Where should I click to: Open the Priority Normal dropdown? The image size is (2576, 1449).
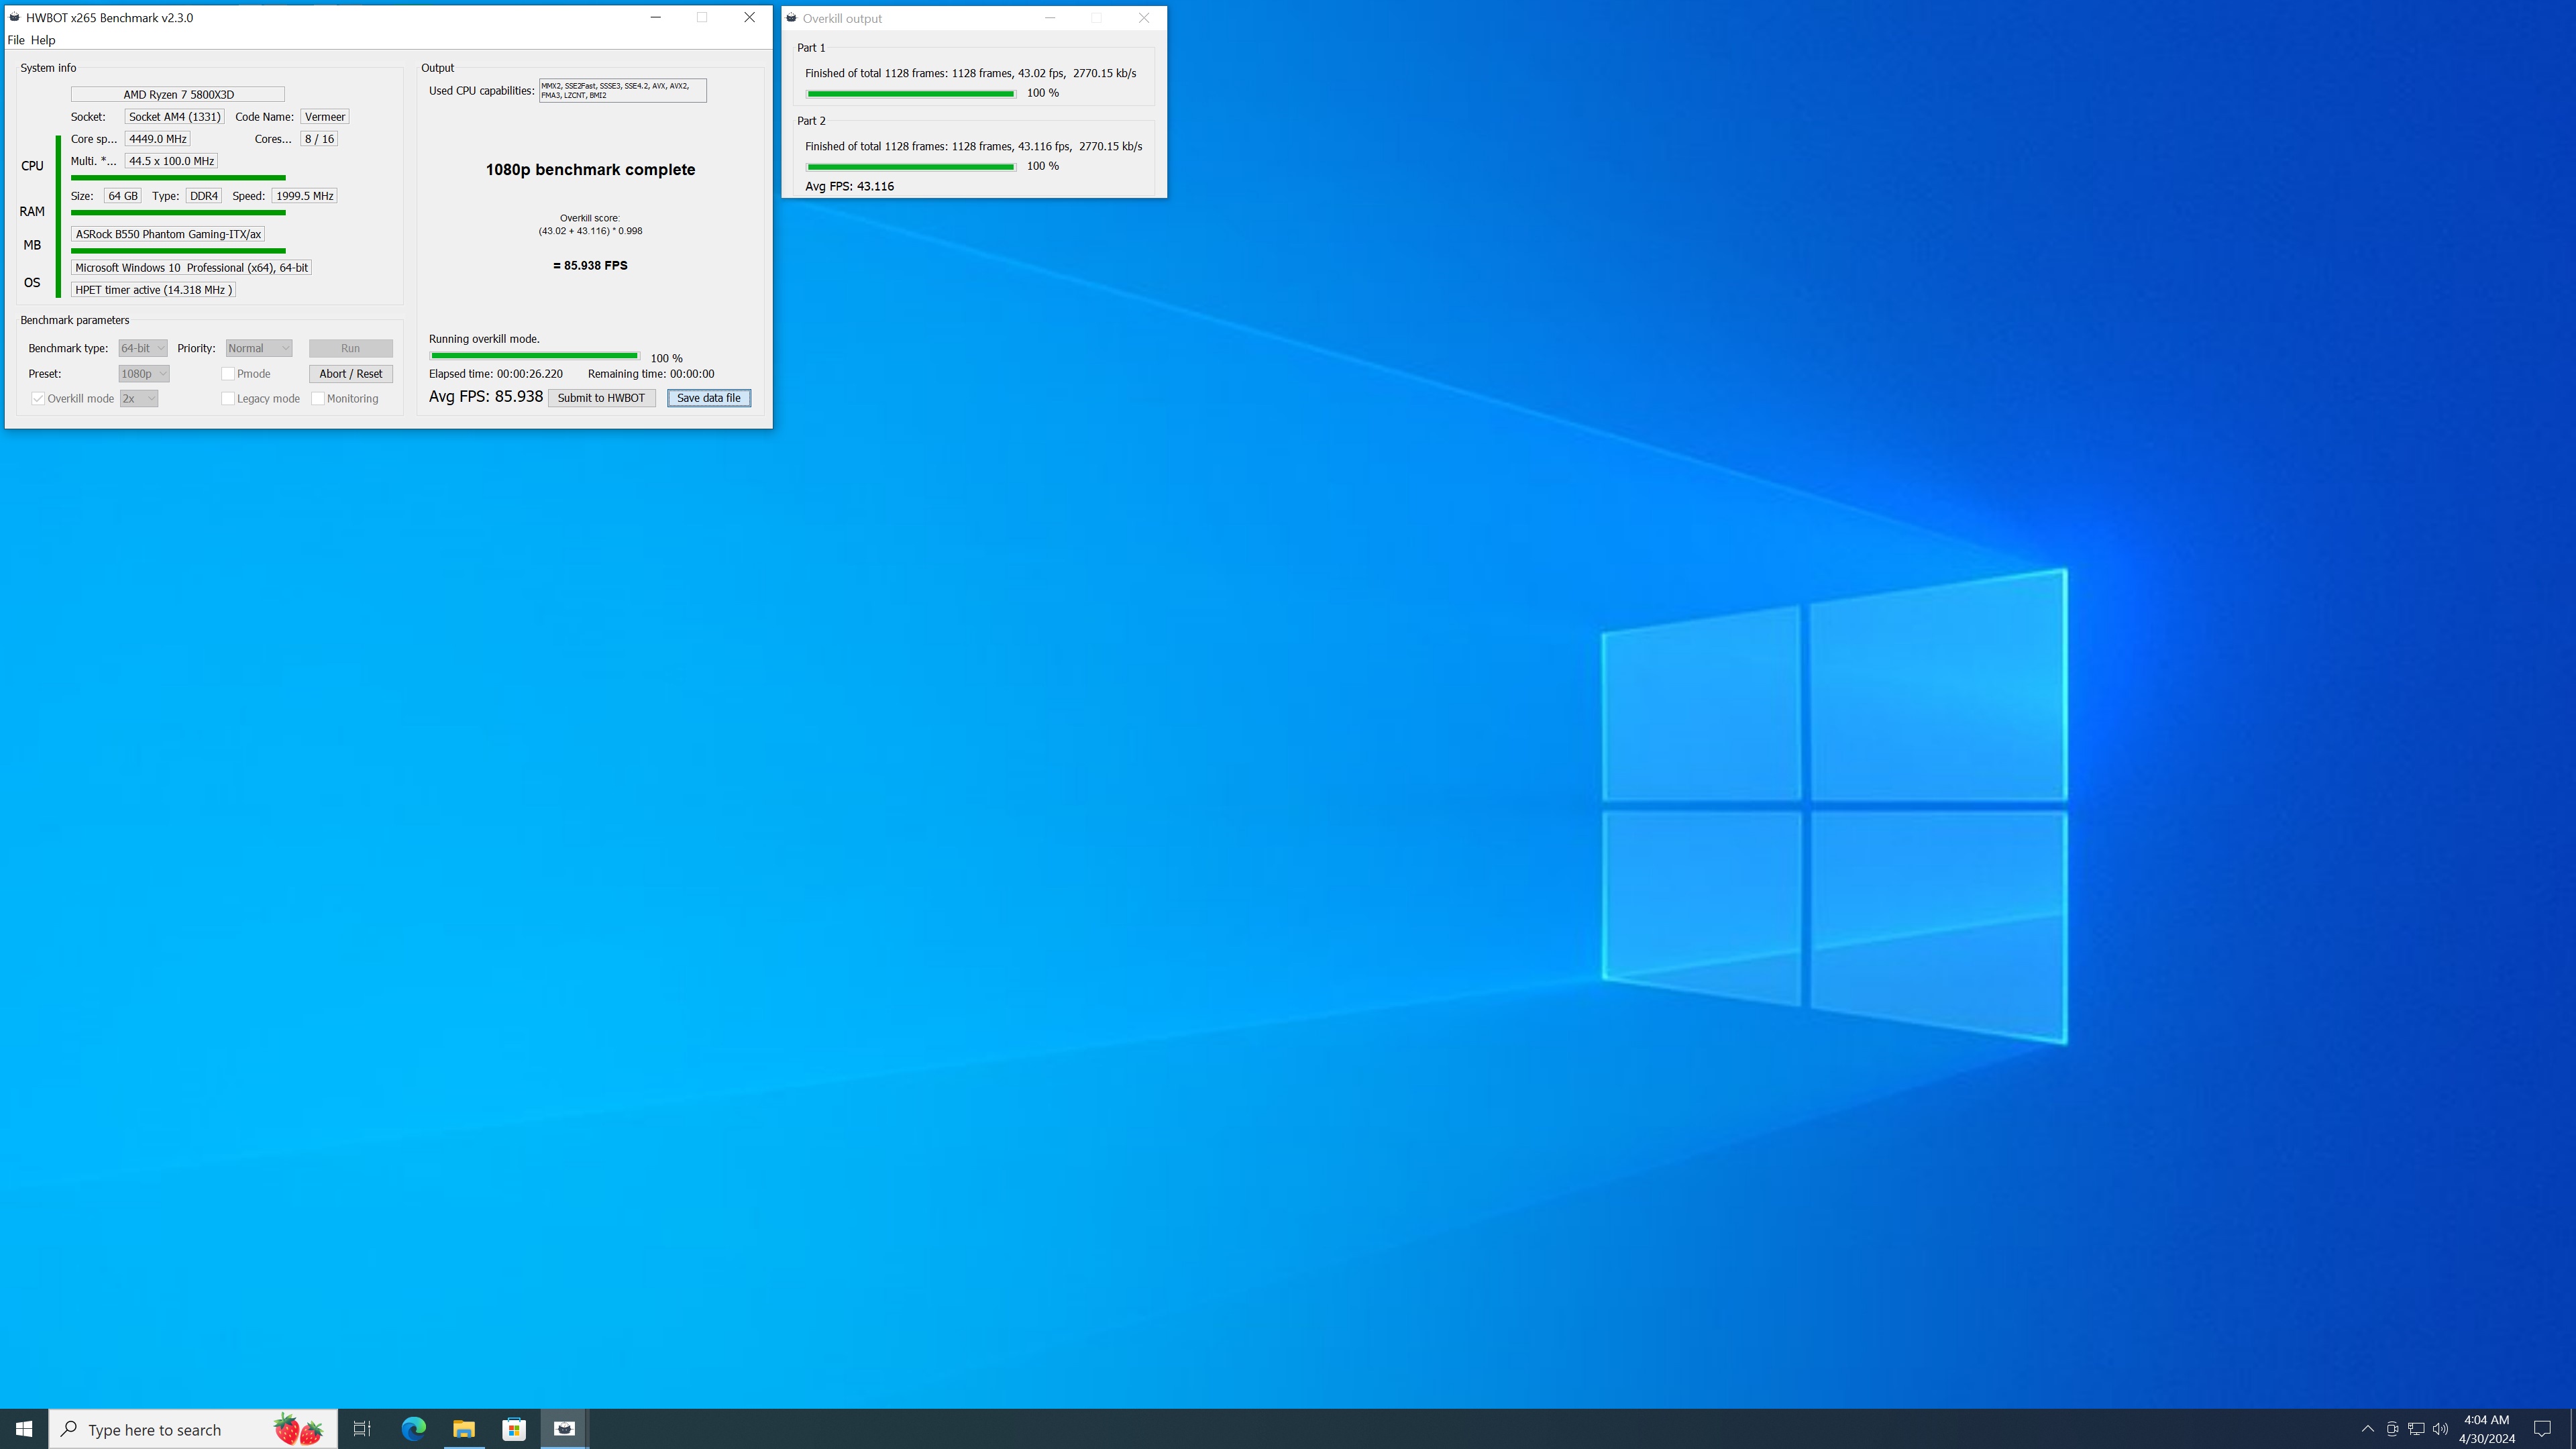pyautogui.click(x=259, y=348)
